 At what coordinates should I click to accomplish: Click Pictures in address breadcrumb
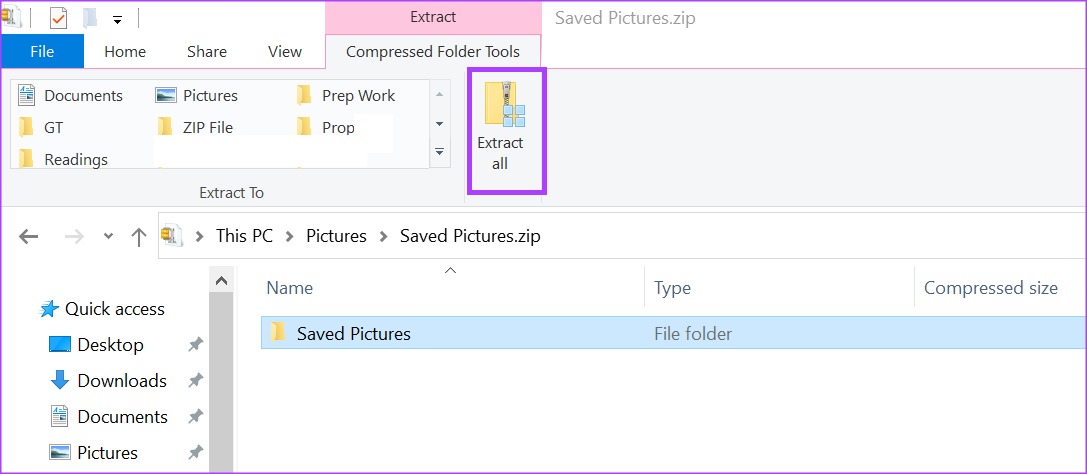[x=336, y=236]
